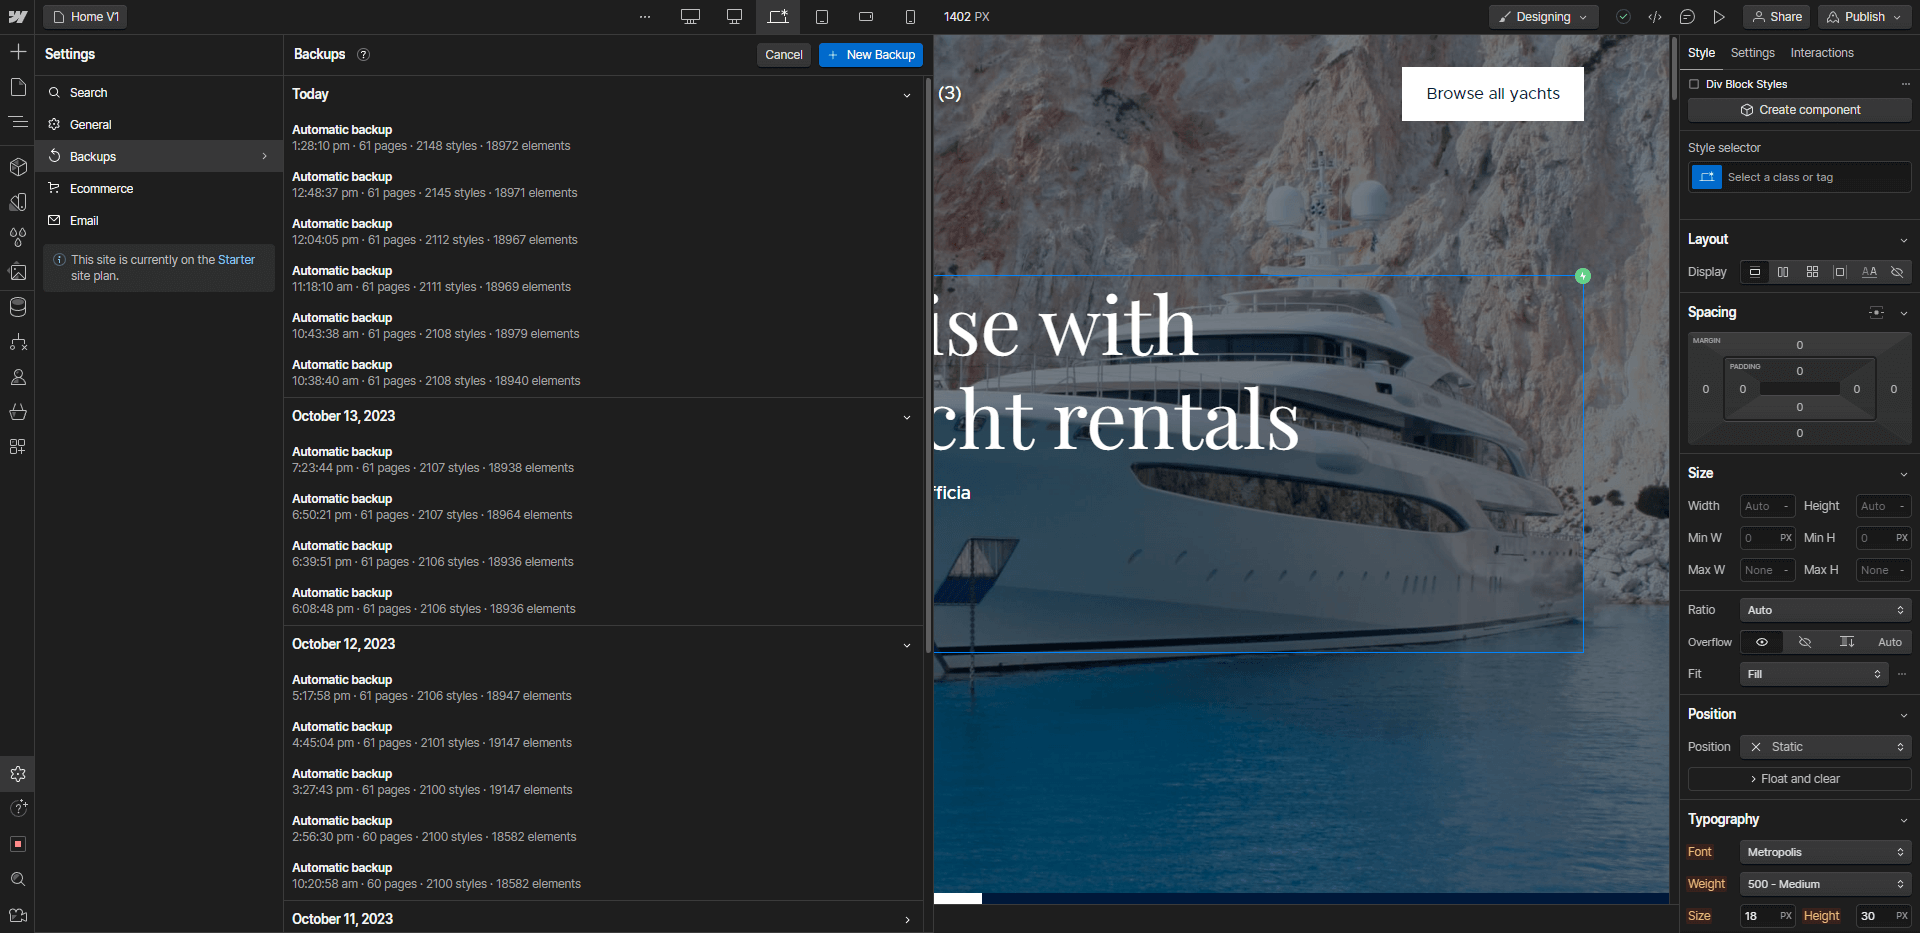This screenshot has width=1920, height=933.
Task: Click the Create component button
Action: (1799, 110)
